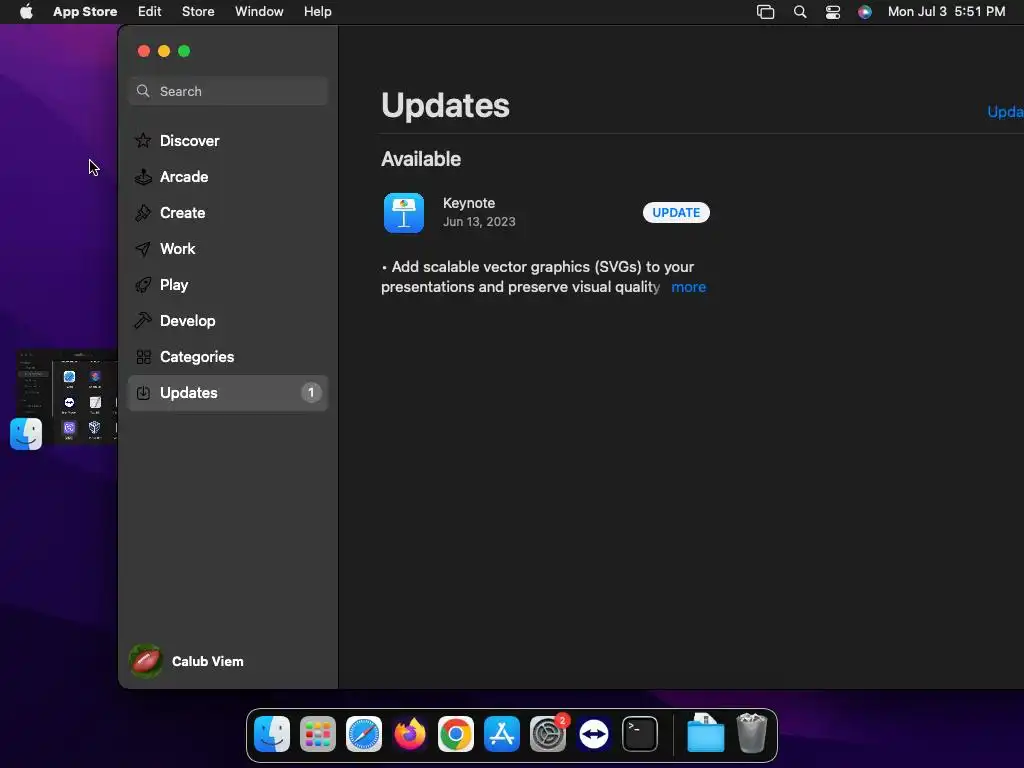Image resolution: width=1024 pixels, height=768 pixels.
Task: Click the minimized window thumbnail on desktop
Action: (67, 396)
